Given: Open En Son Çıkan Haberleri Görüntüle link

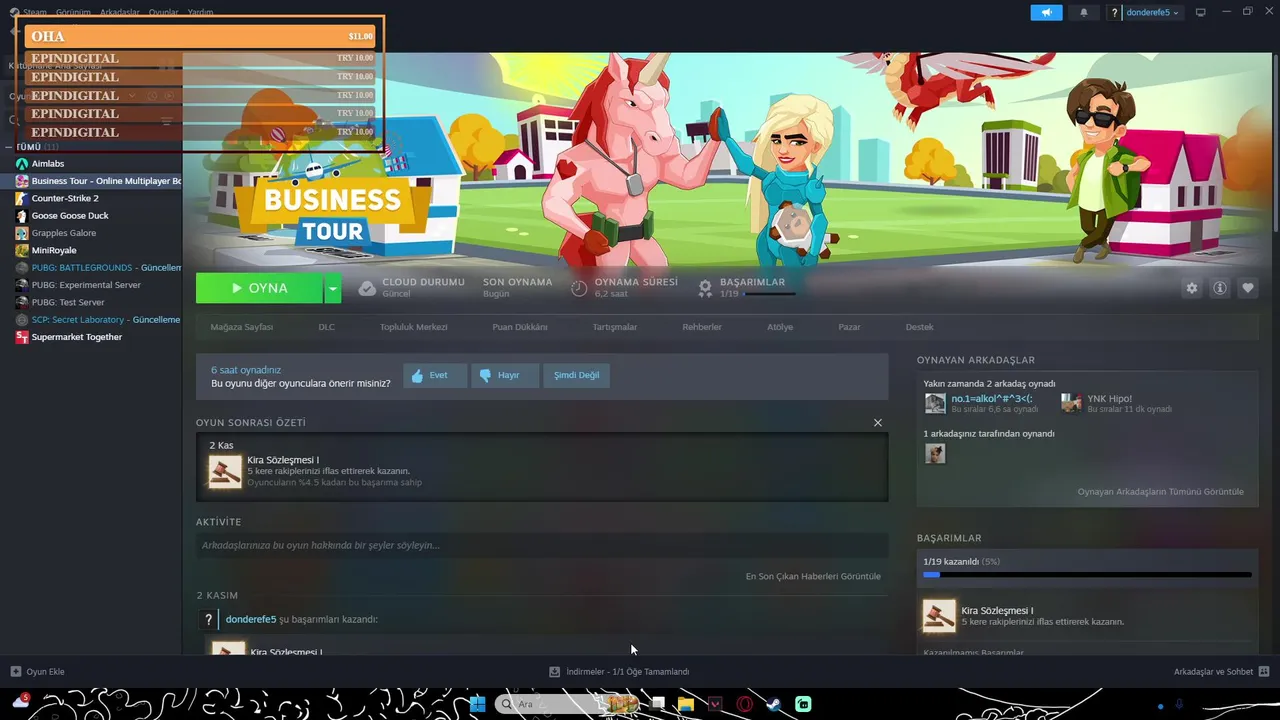Looking at the screenshot, I should pos(813,577).
